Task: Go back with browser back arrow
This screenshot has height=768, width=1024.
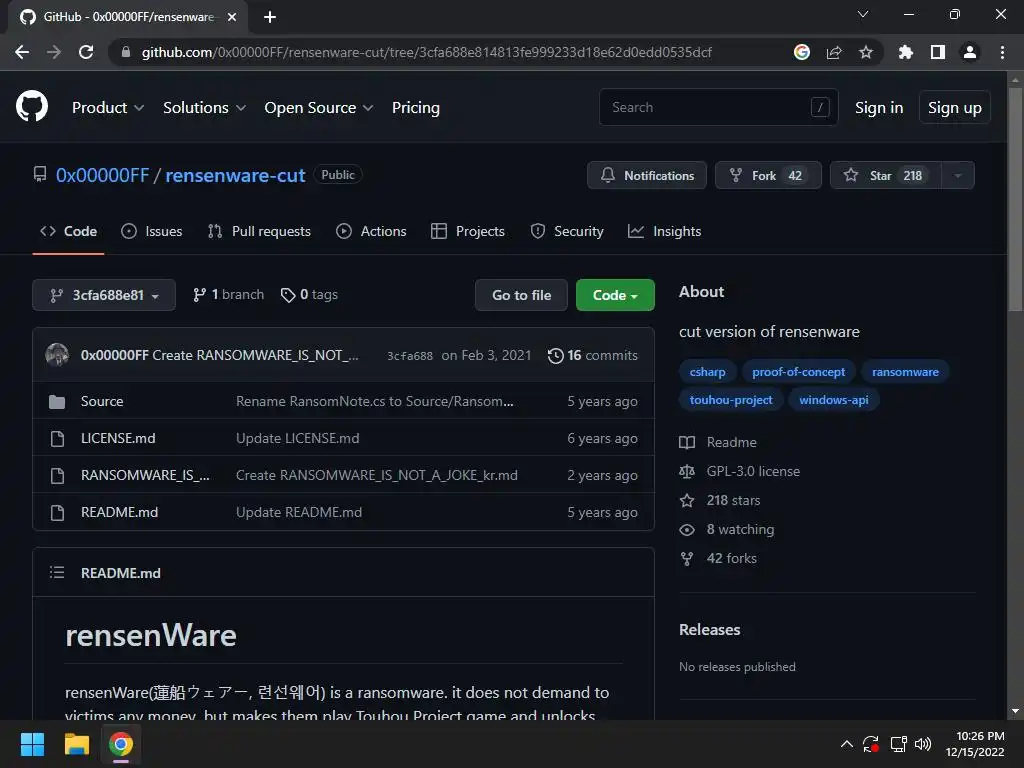Action: coord(22,52)
